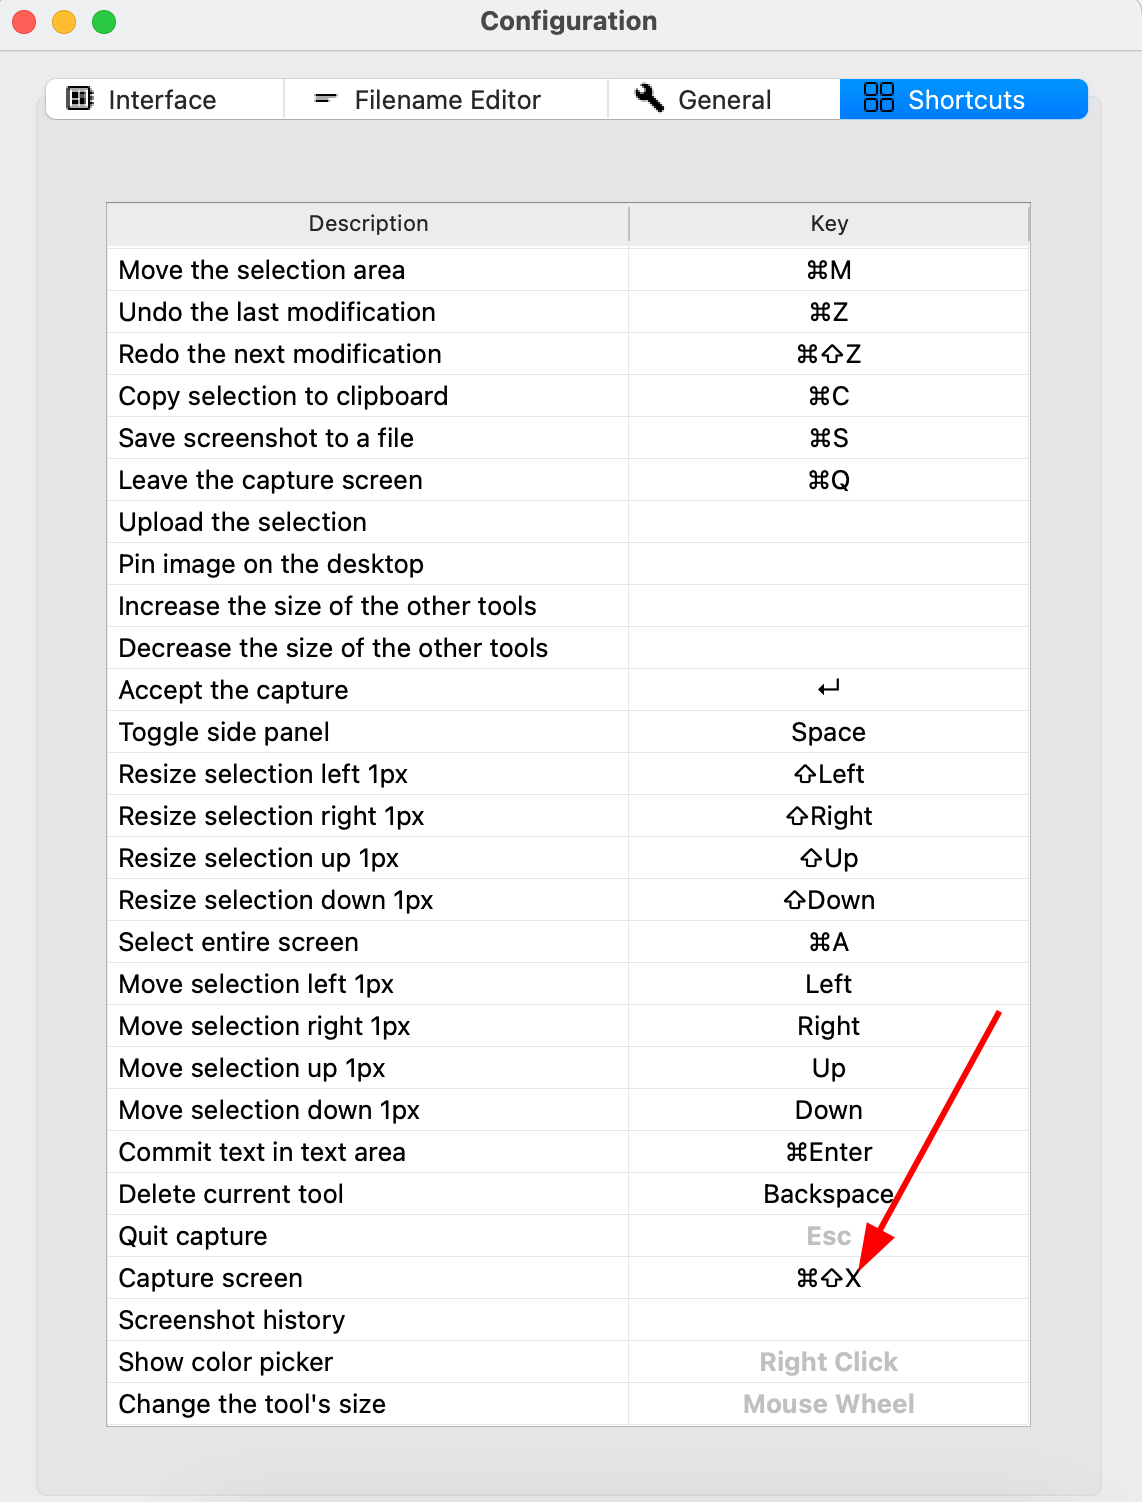
Task: Click the ⌘A shortcut for Select entire screen
Action: point(828,941)
